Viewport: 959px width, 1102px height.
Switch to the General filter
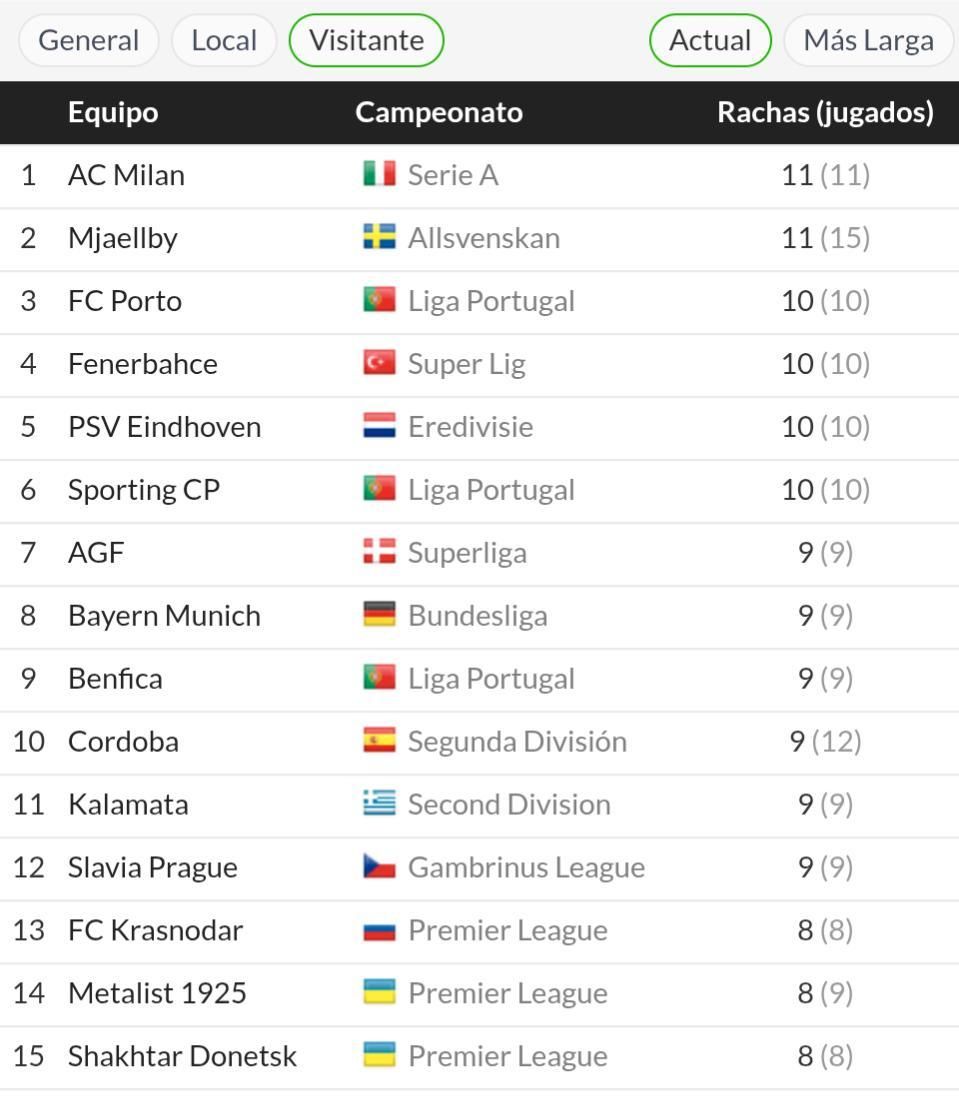pyautogui.click(x=88, y=41)
